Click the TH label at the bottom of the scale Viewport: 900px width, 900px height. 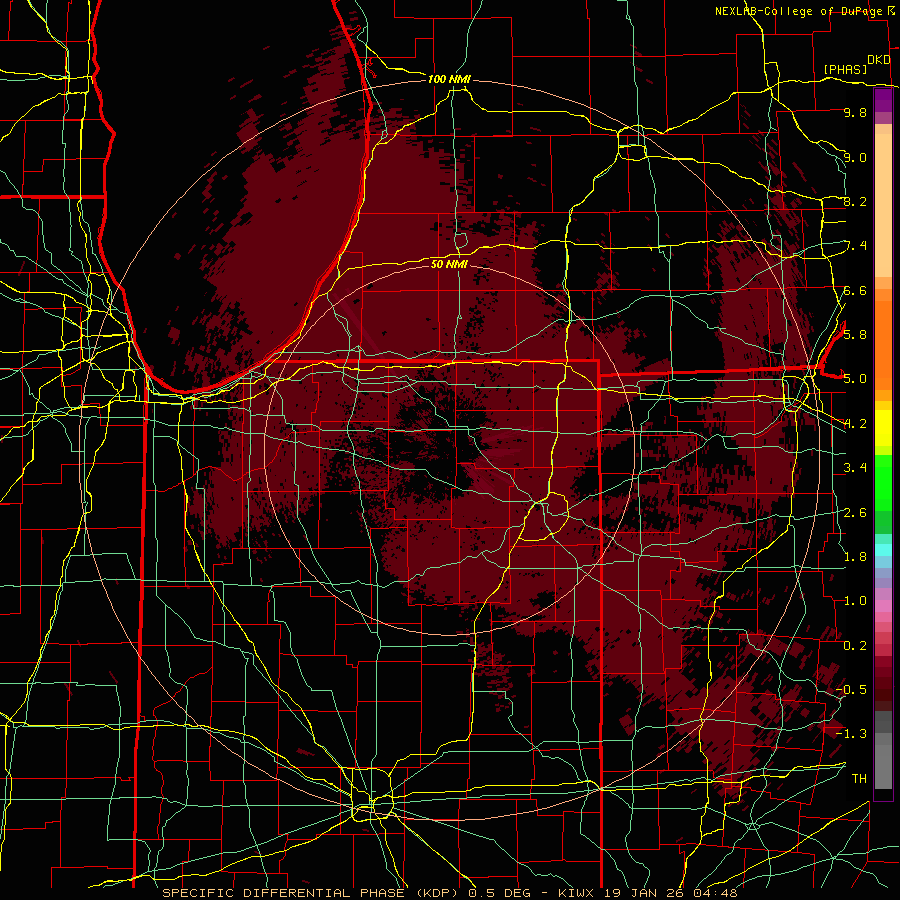(859, 778)
